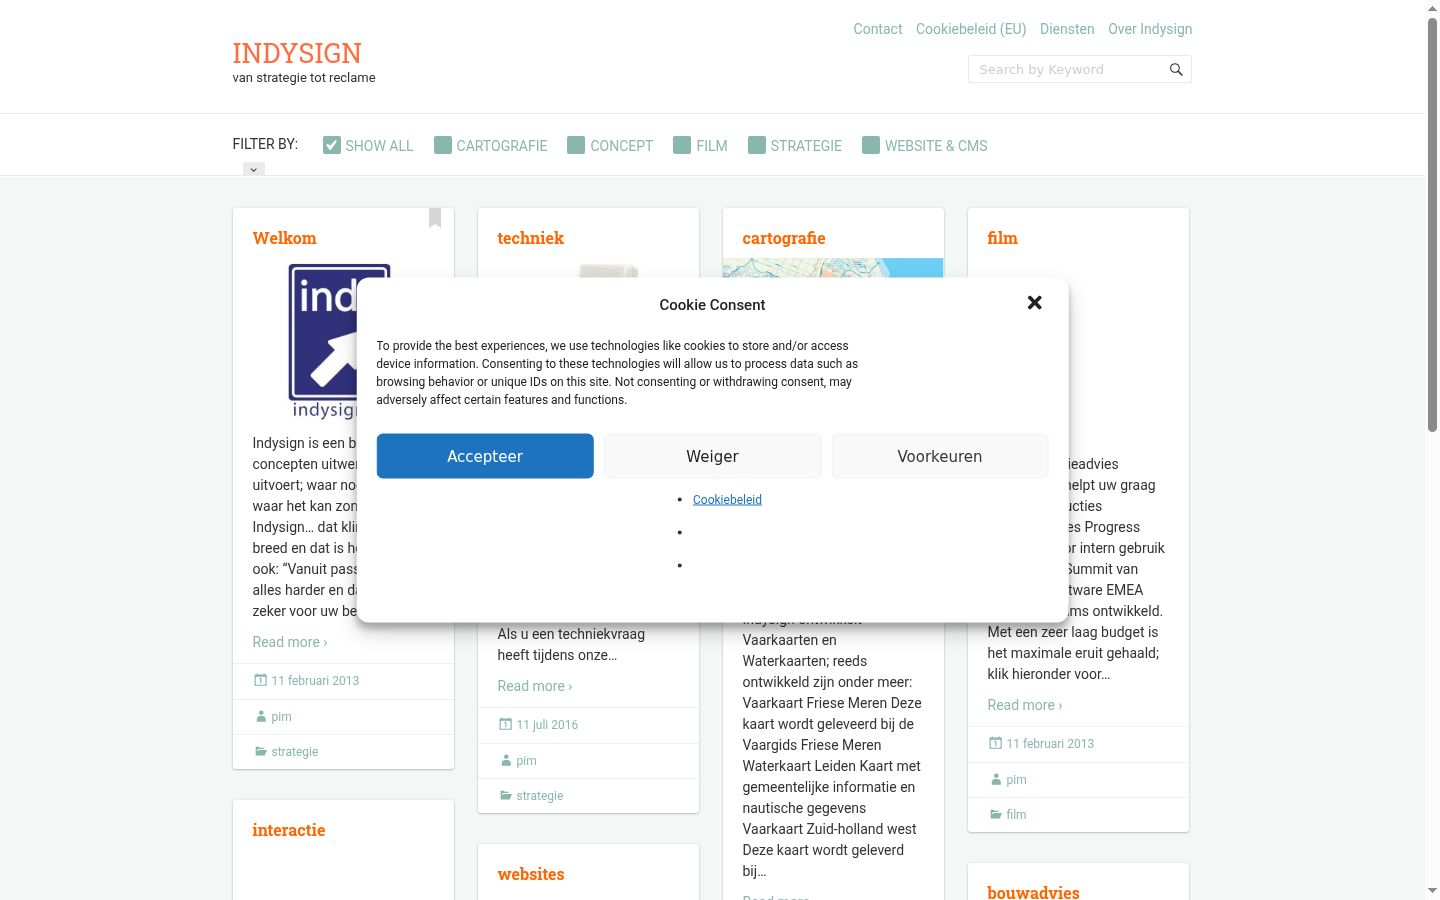Click author icon in Welkom card
Screen dimensions: 1440x900
[261, 717]
